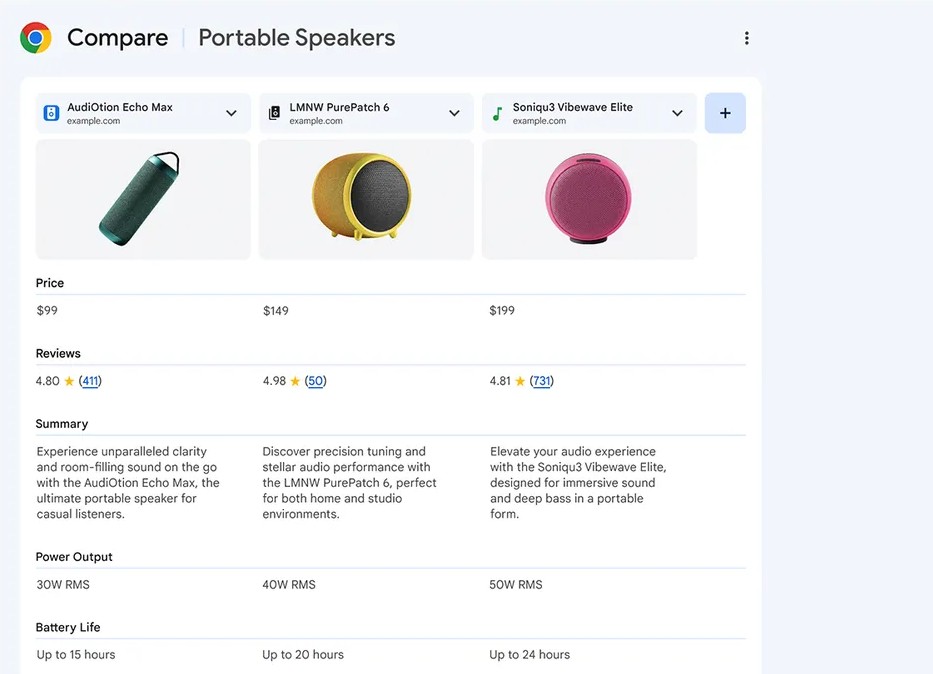Screen dimensions: 933x674
Task: Click the Portable Speakers title text
Action: tap(296, 38)
